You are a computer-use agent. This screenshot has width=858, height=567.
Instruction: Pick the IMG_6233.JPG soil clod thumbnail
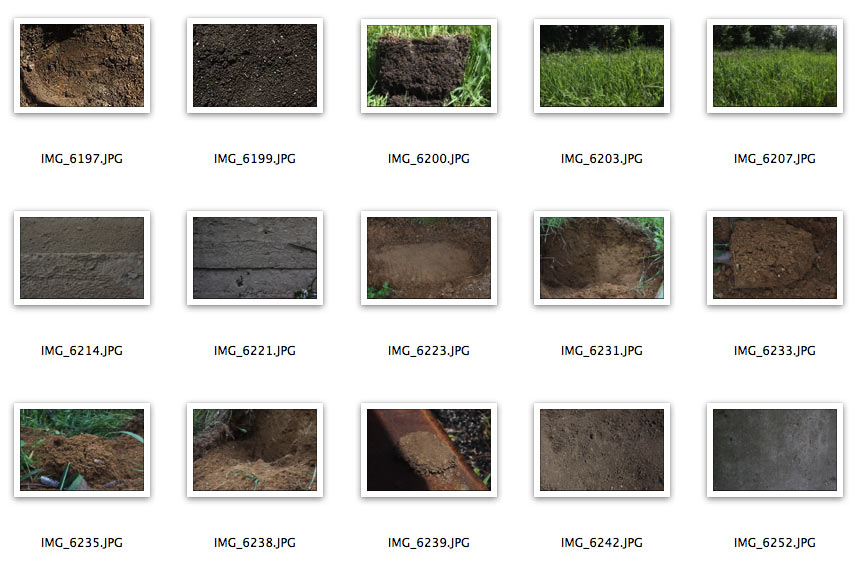775,258
